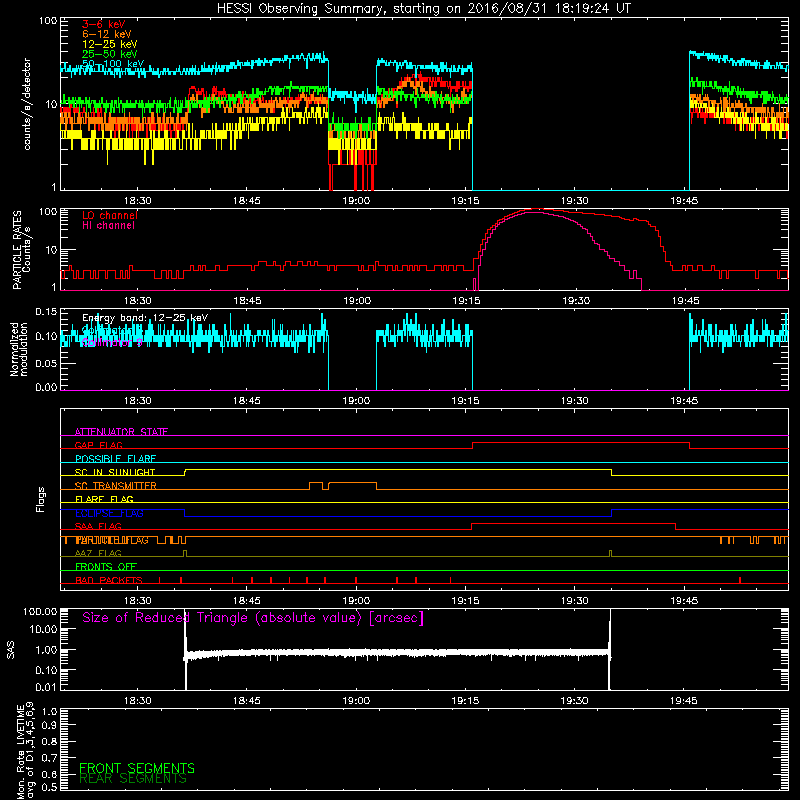Viewport: 800px width, 800px height.
Task: Click the 0.7 value on the livetime axis
Action: point(49,758)
